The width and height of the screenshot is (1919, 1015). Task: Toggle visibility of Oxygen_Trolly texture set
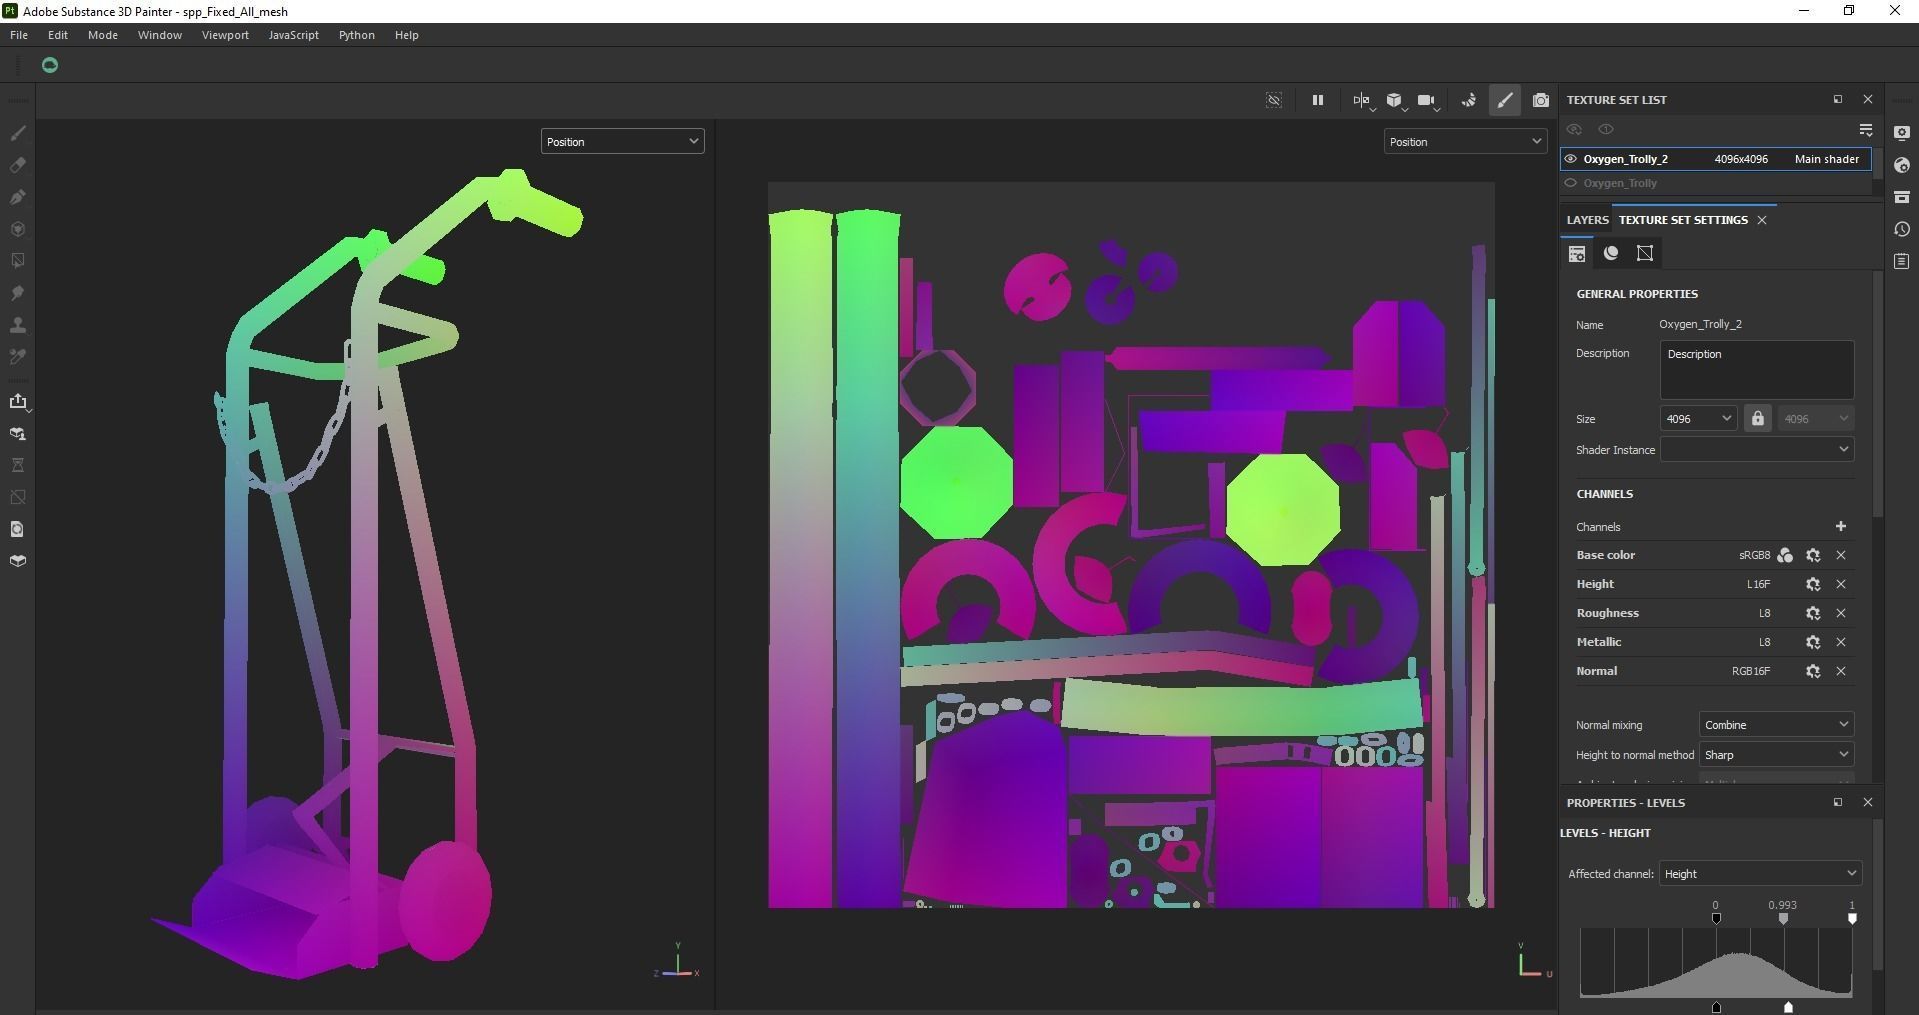click(x=1571, y=183)
